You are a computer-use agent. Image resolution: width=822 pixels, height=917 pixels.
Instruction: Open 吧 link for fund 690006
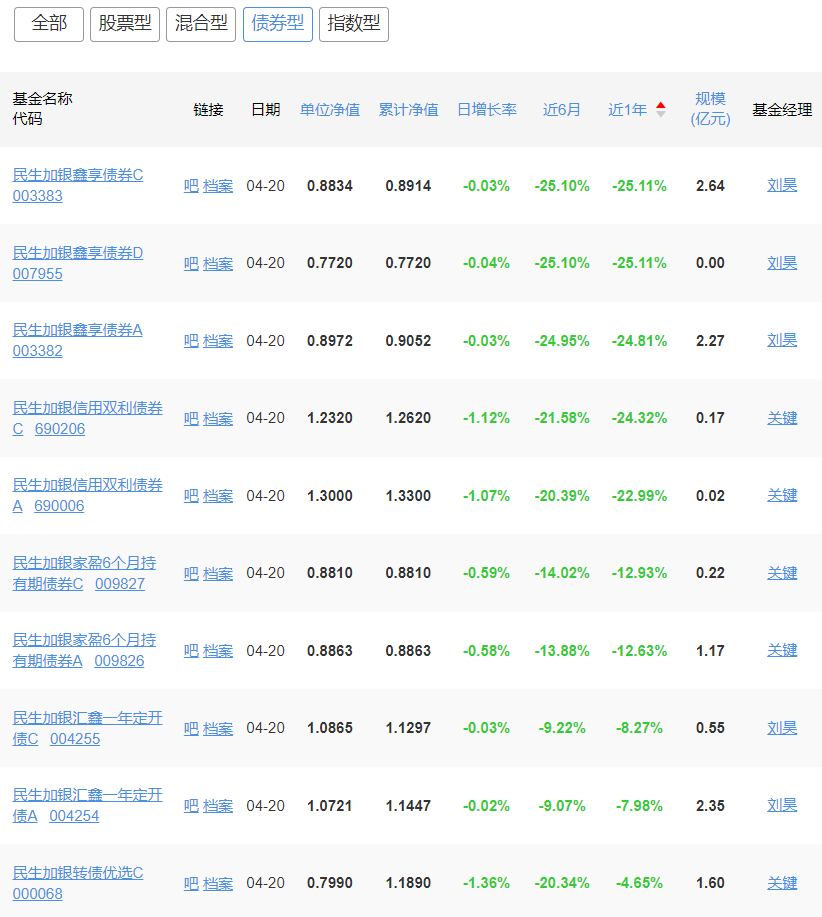[x=191, y=496]
